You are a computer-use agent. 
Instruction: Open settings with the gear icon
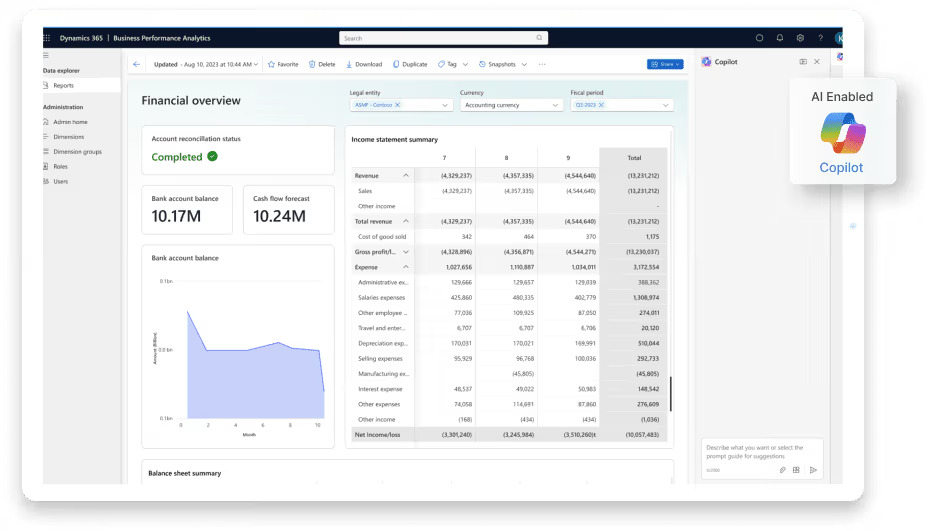tap(800, 38)
